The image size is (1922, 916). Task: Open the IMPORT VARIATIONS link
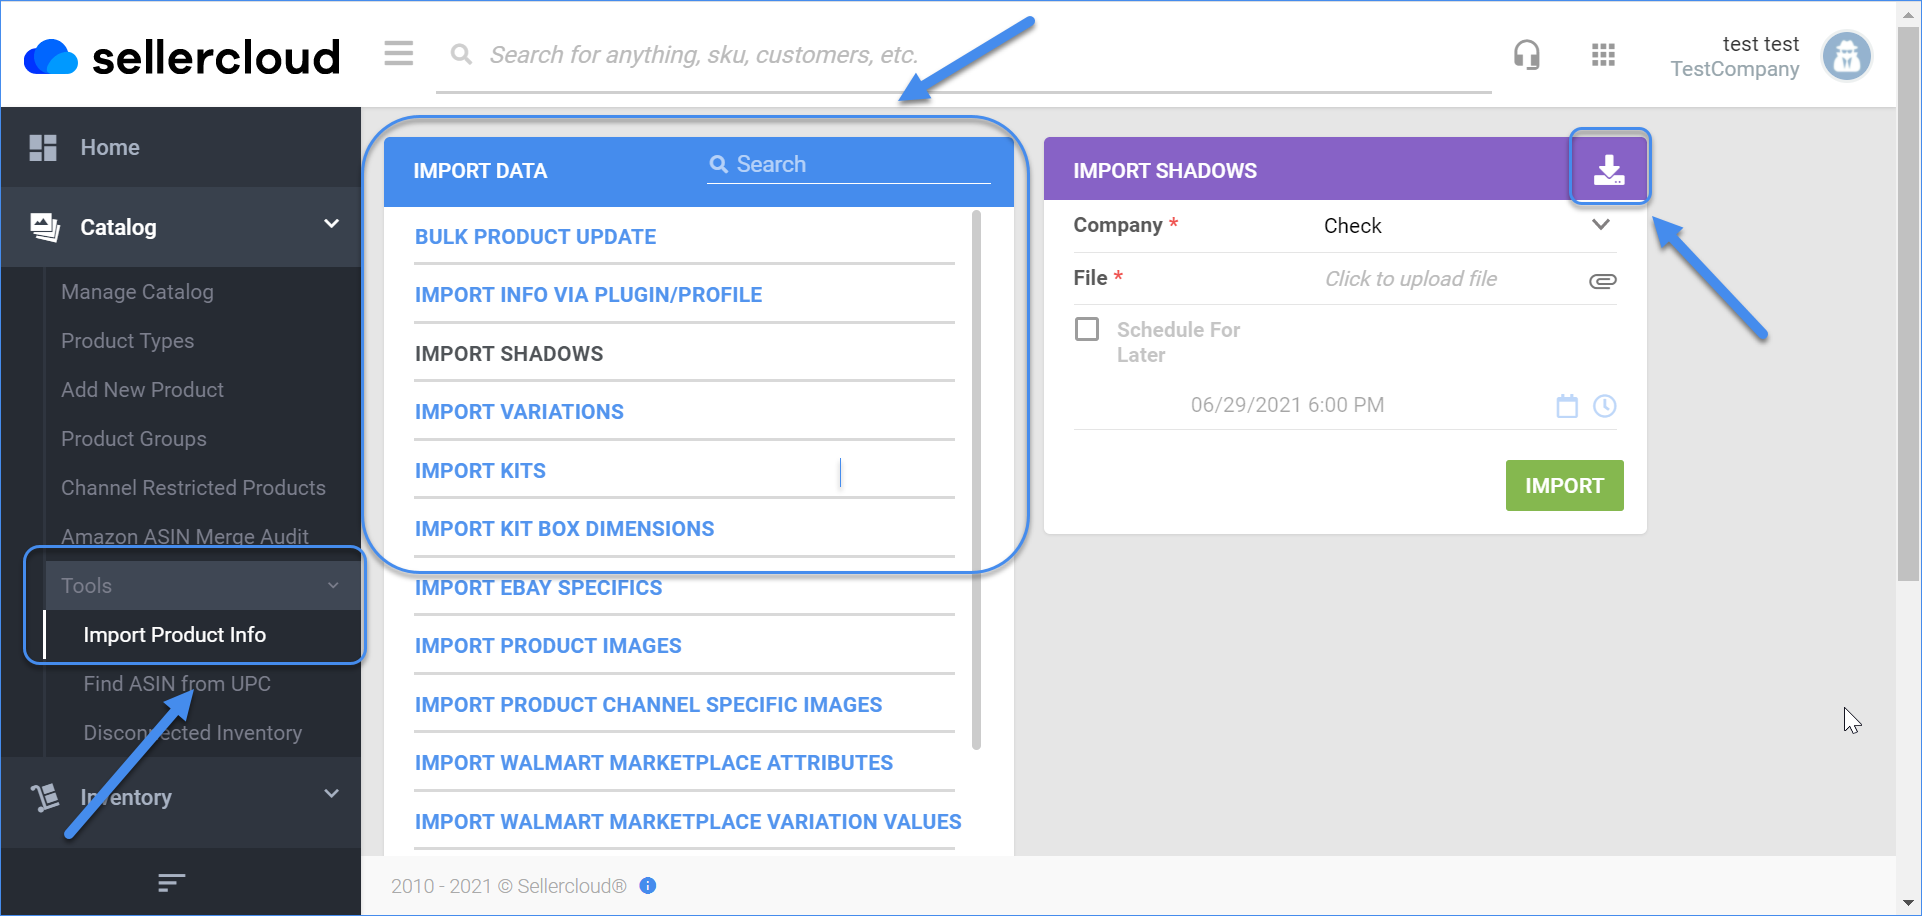pos(519,412)
